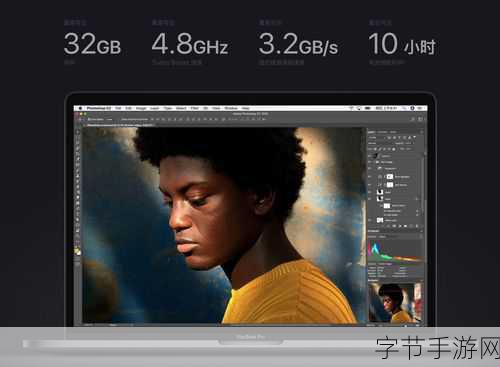Click the foreground color swatch in toolbar
This screenshot has width=500, height=367.
click(77, 251)
